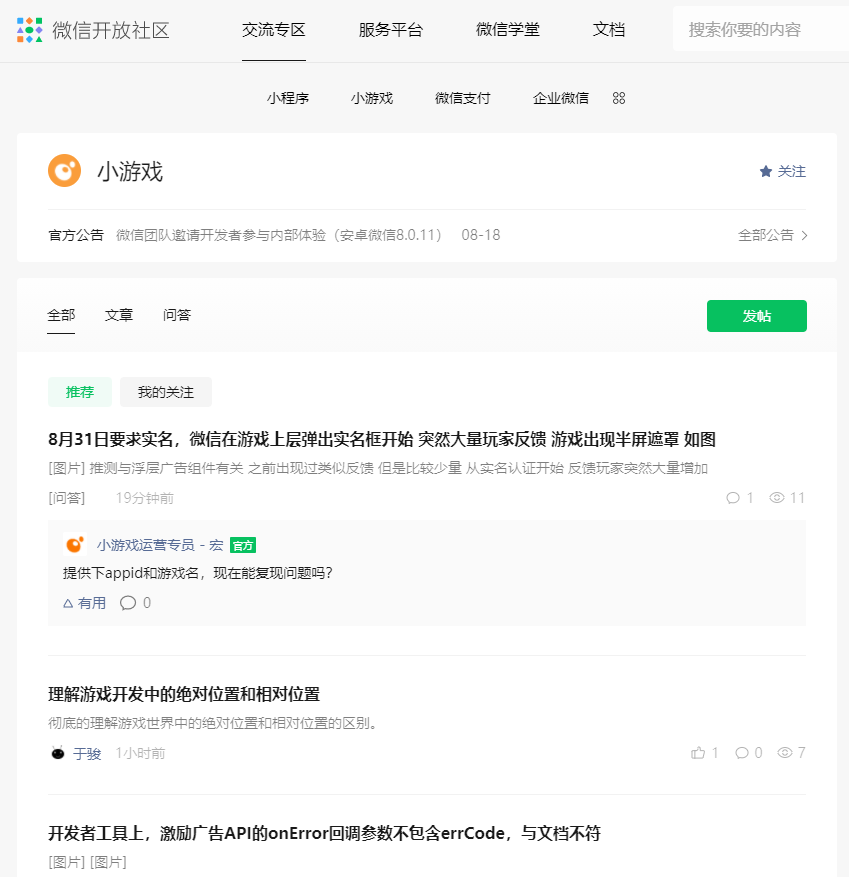Click the WeChat Open Community logo icon
Viewport: 849px width, 877px height.
(x=30, y=30)
